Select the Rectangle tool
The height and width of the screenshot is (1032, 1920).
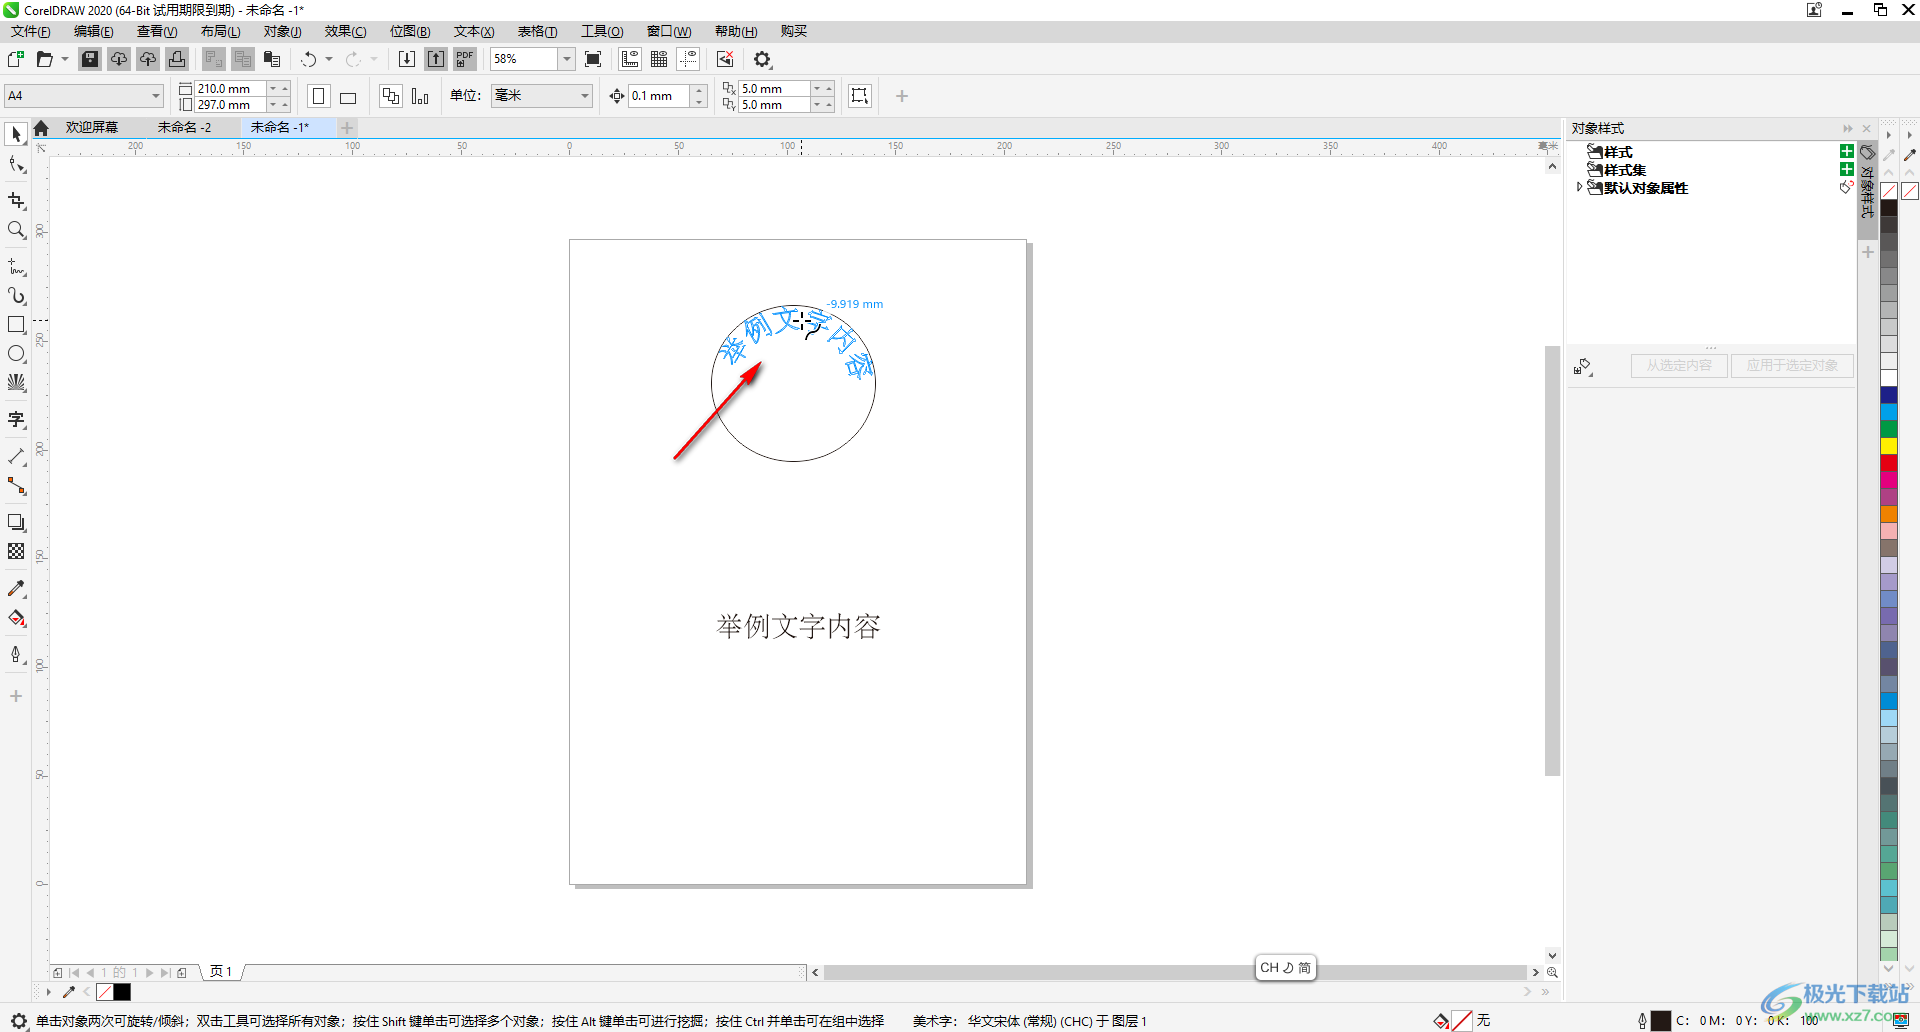15,324
